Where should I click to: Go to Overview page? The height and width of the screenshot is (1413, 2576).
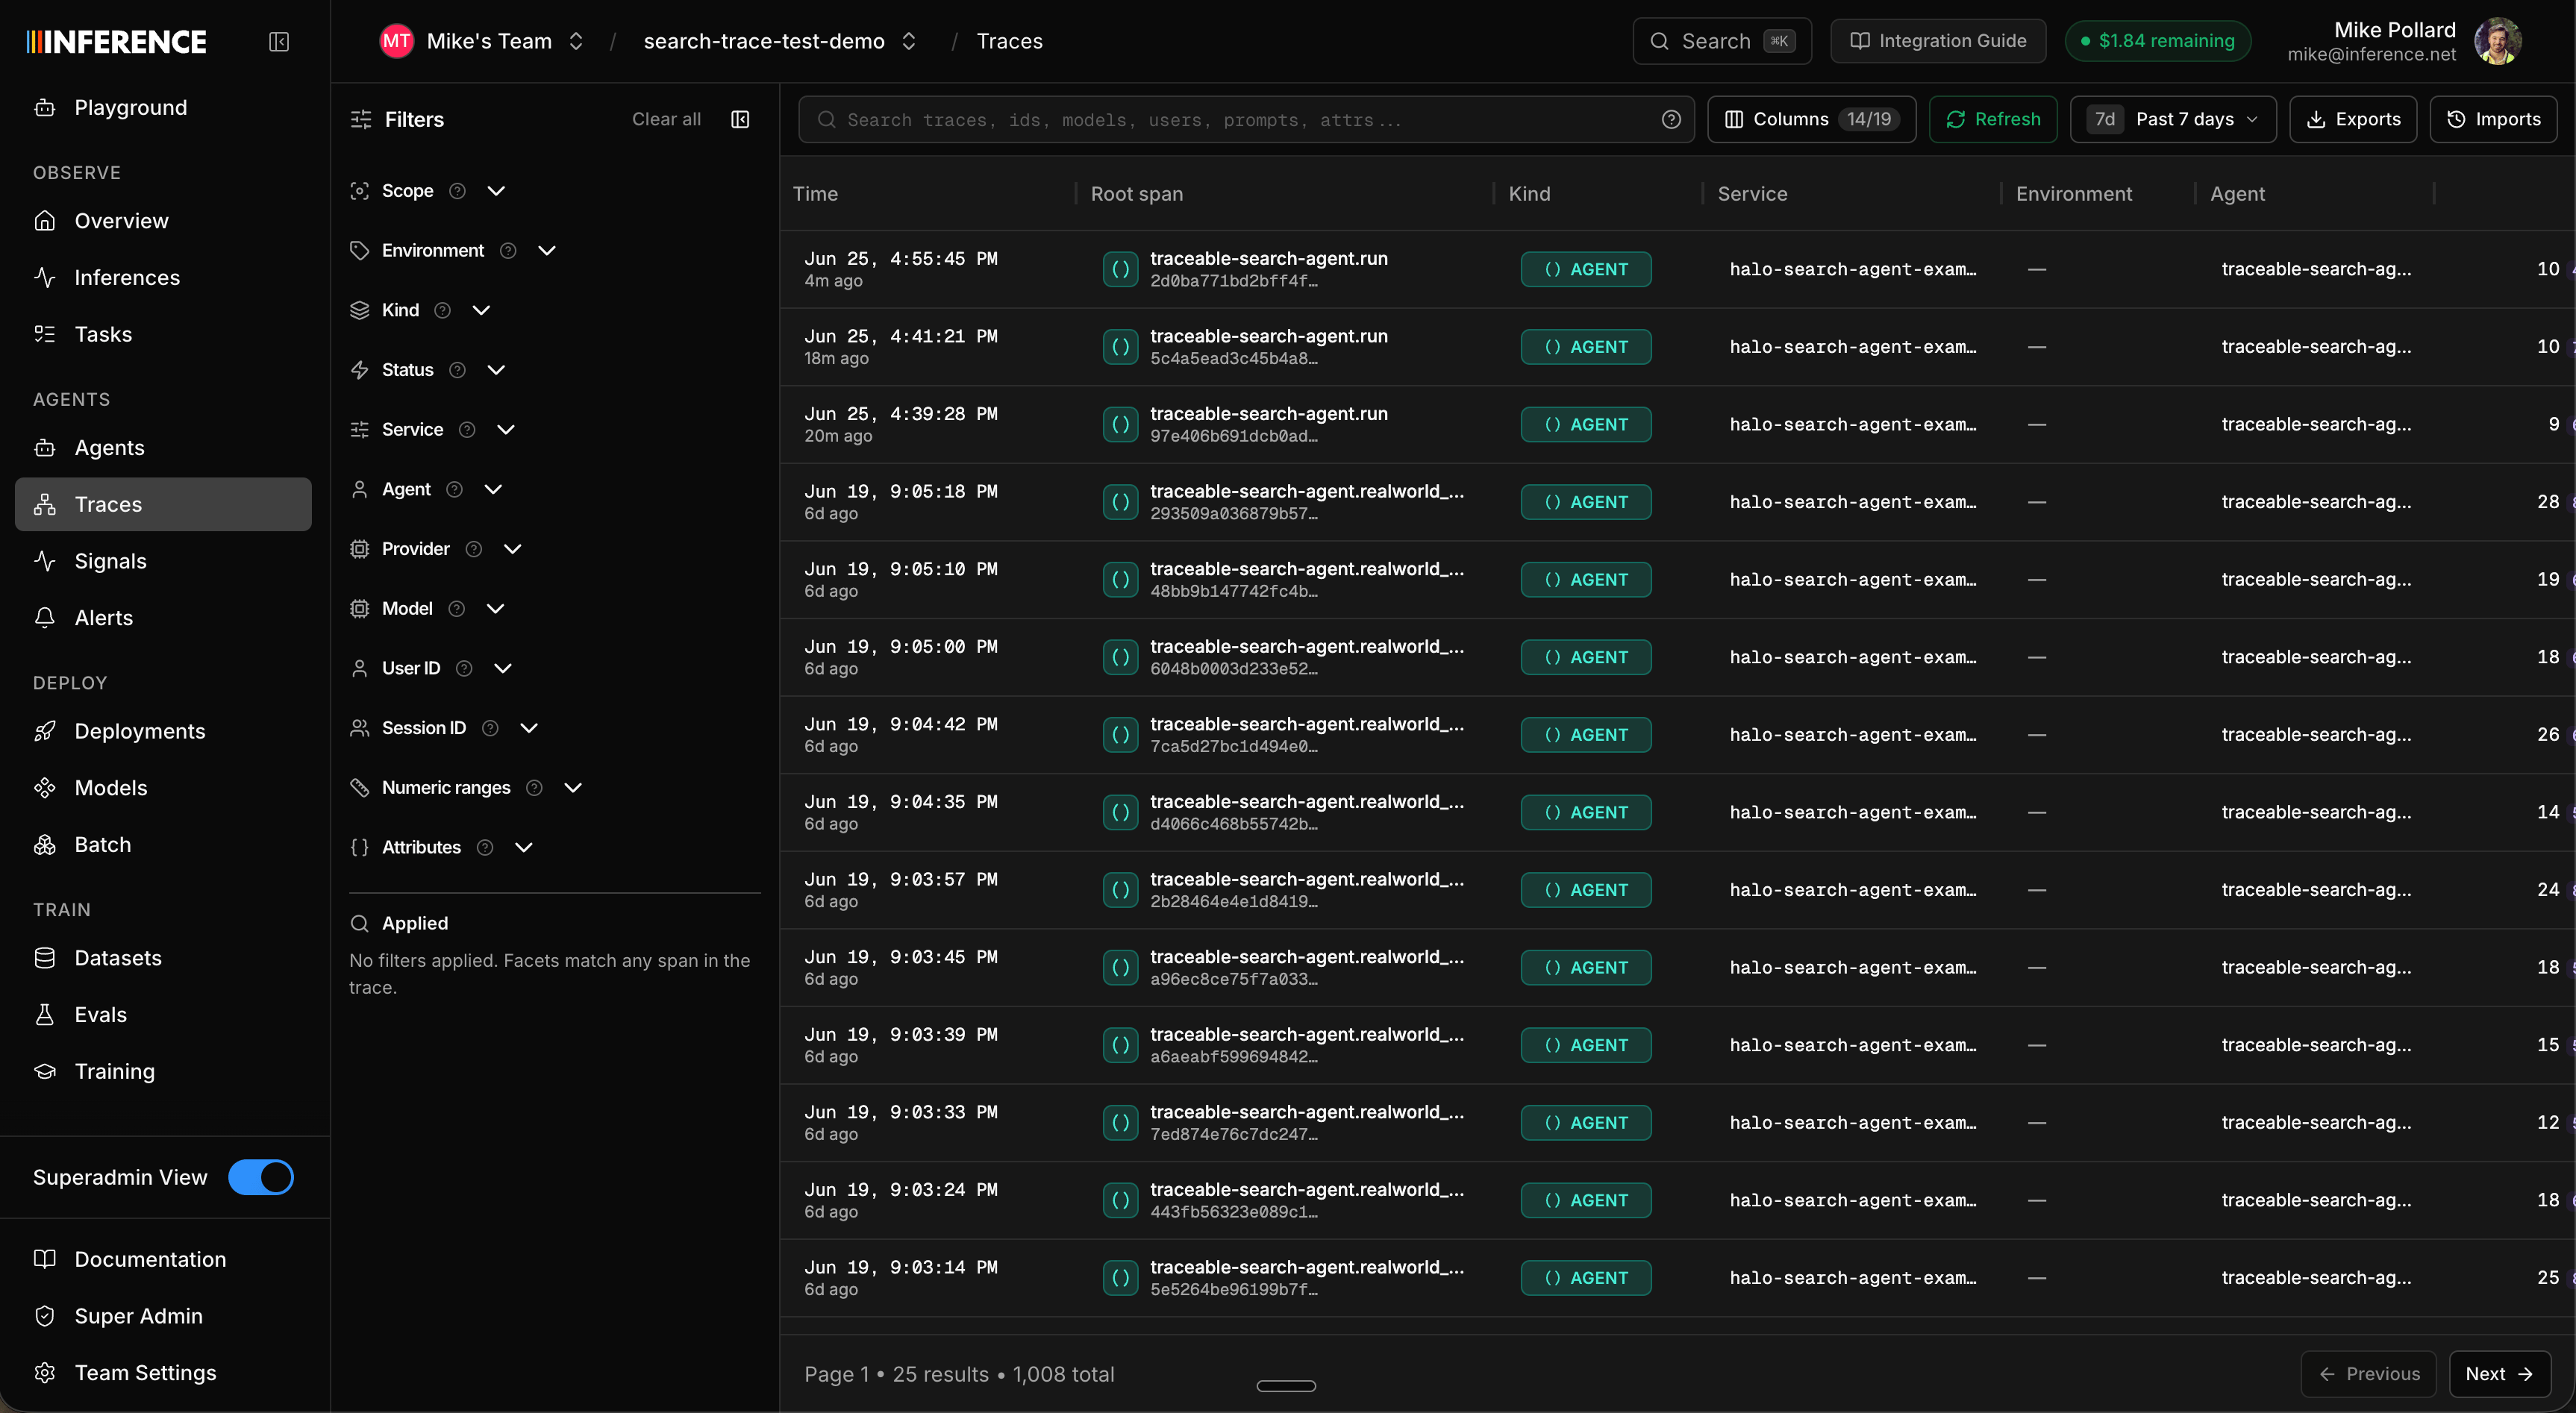click(163, 221)
